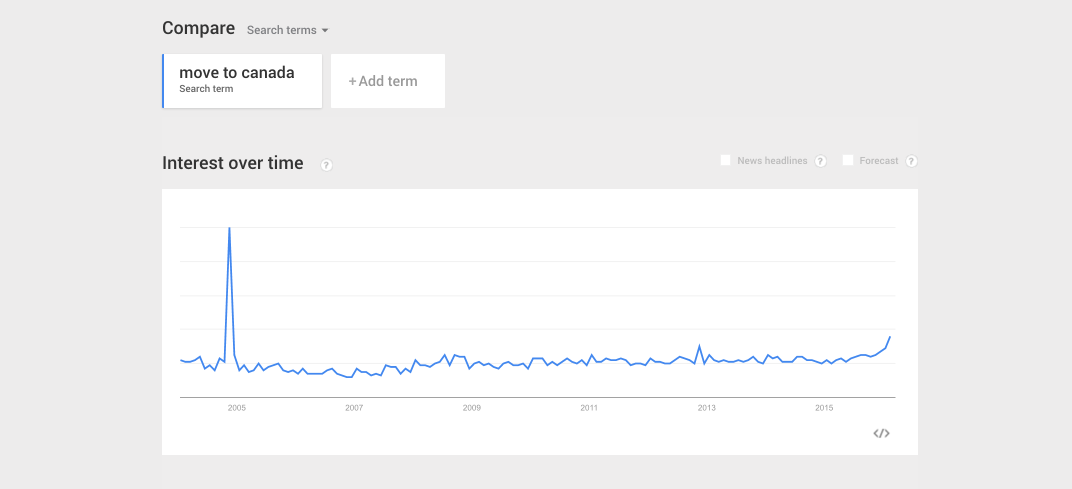
Task: Click the 2009 label on time axis
Action: tap(472, 408)
